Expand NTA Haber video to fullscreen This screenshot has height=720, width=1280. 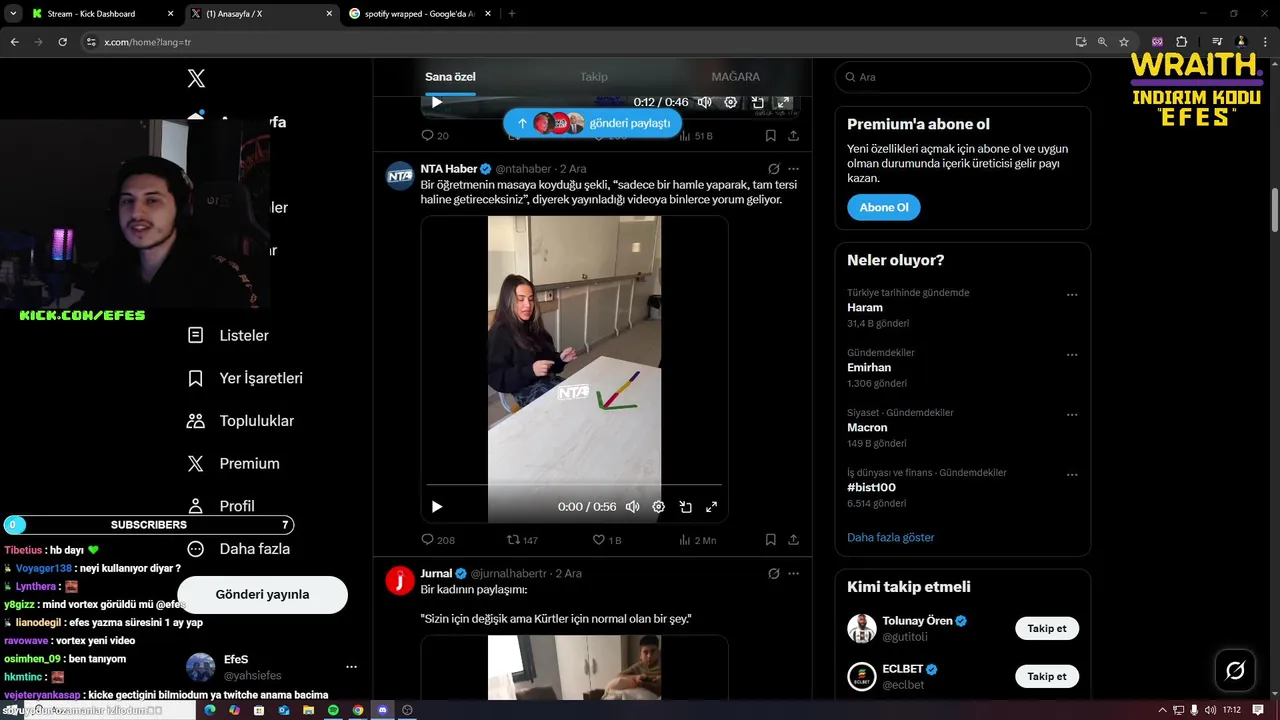pos(712,507)
